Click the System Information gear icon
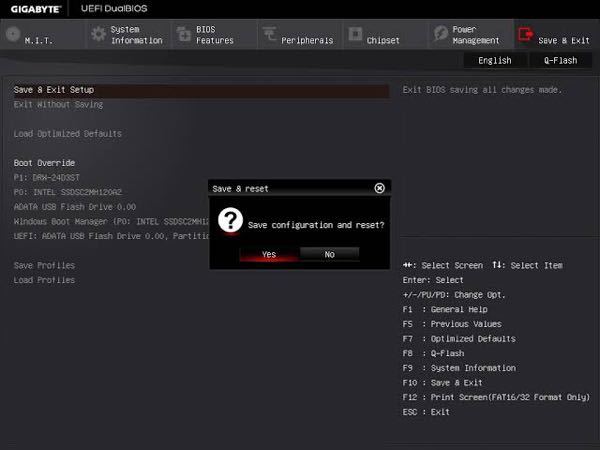The image size is (600, 450). click(x=98, y=34)
